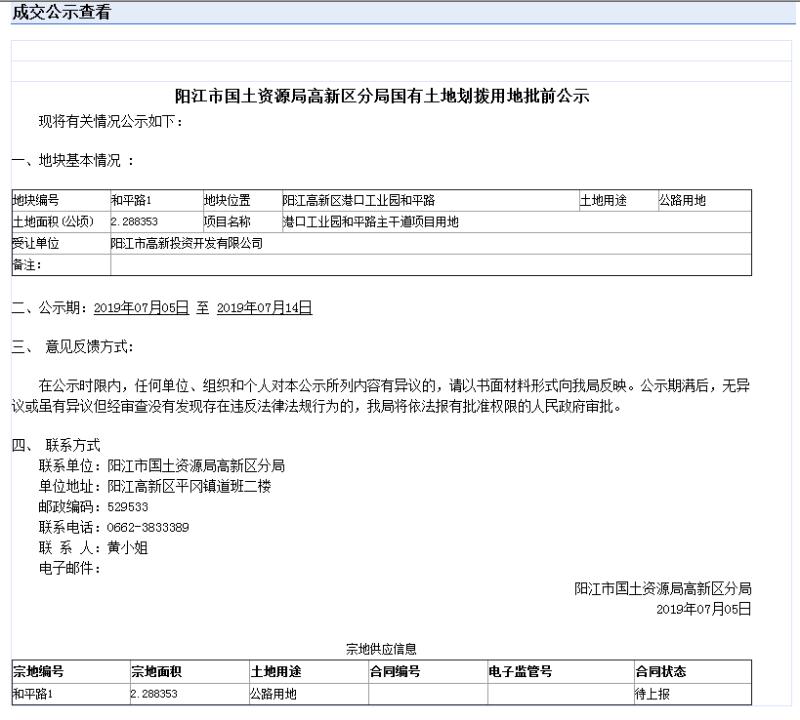800x720 pixels.
Task: Click the 宗地编号 column header
Action: pos(38,672)
